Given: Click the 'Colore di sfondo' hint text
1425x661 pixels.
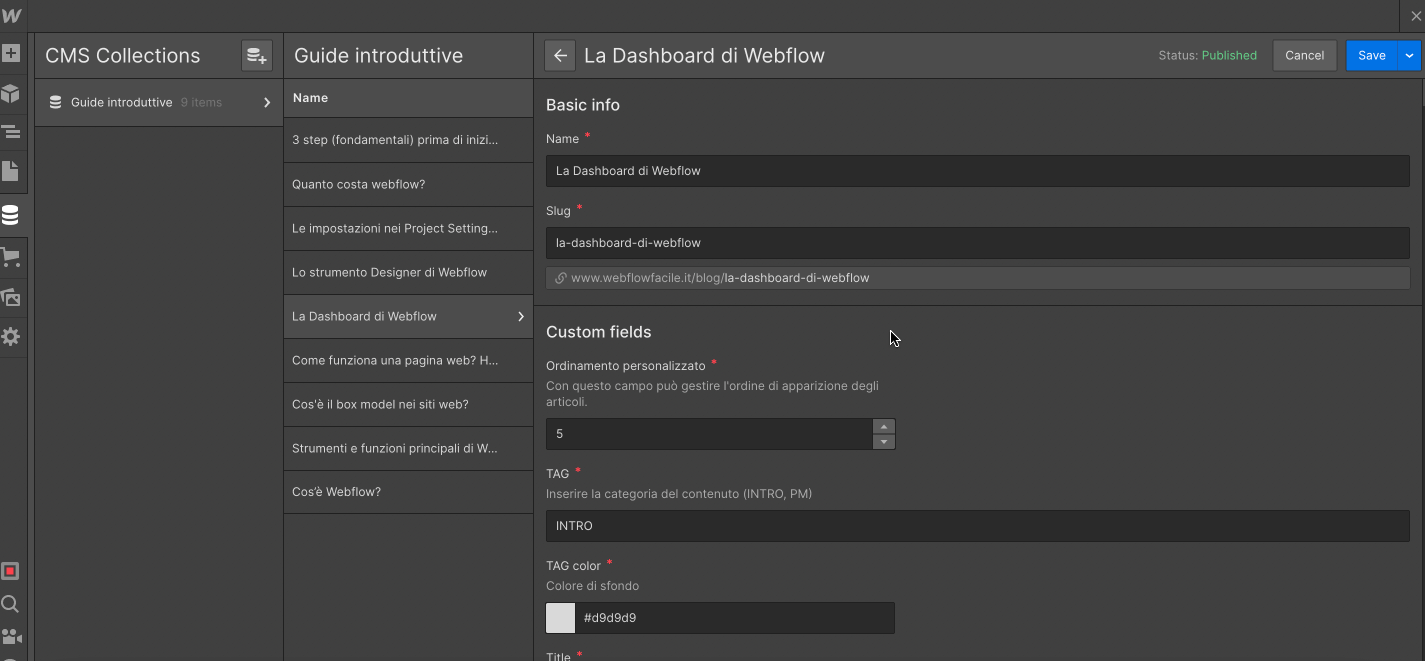Looking at the screenshot, I should pos(592,586).
